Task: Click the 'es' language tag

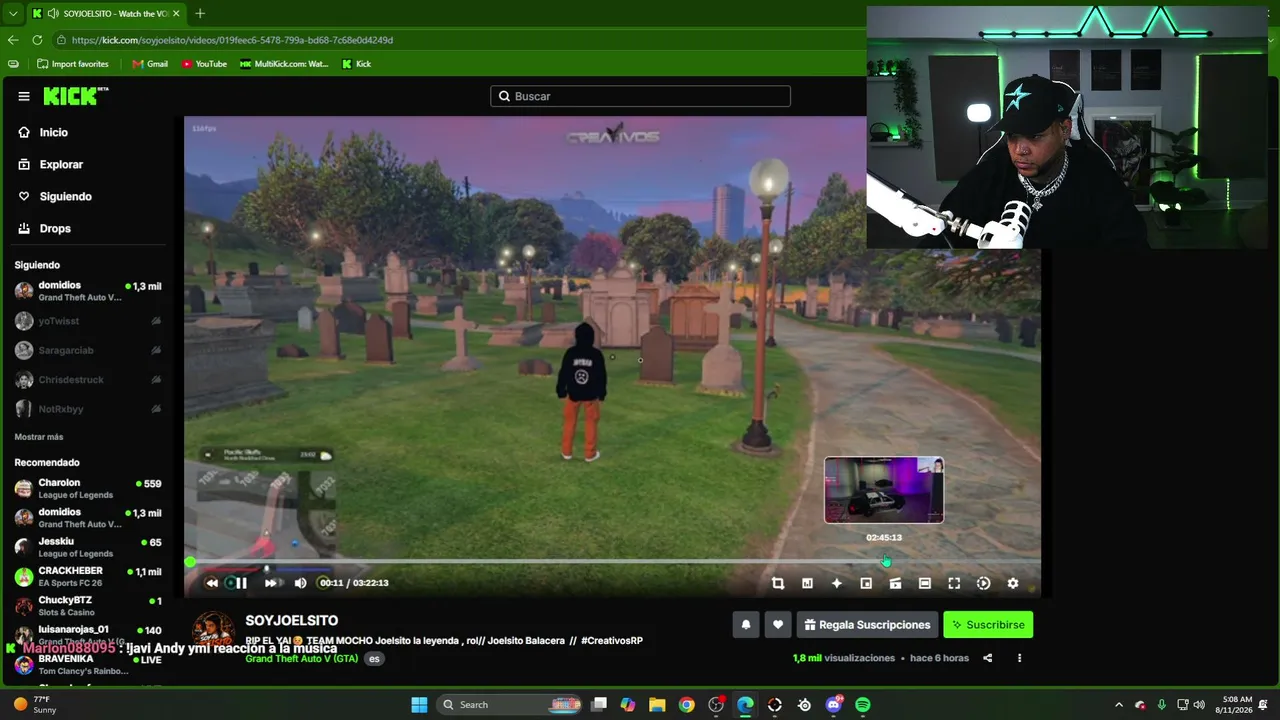Action: click(374, 659)
